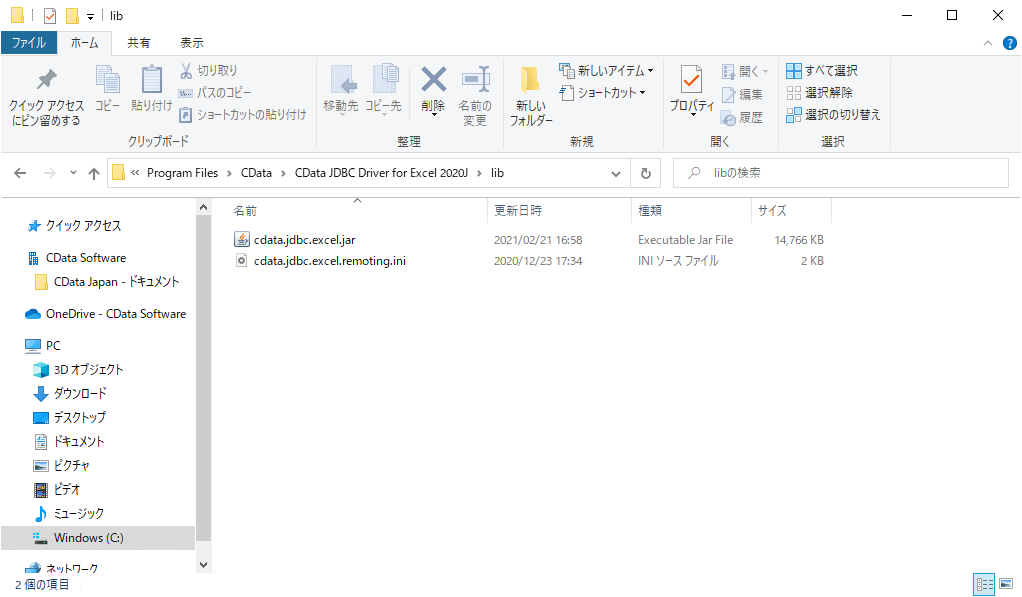
Task: Open the Copy to (コピー先) menu
Action: [383, 90]
